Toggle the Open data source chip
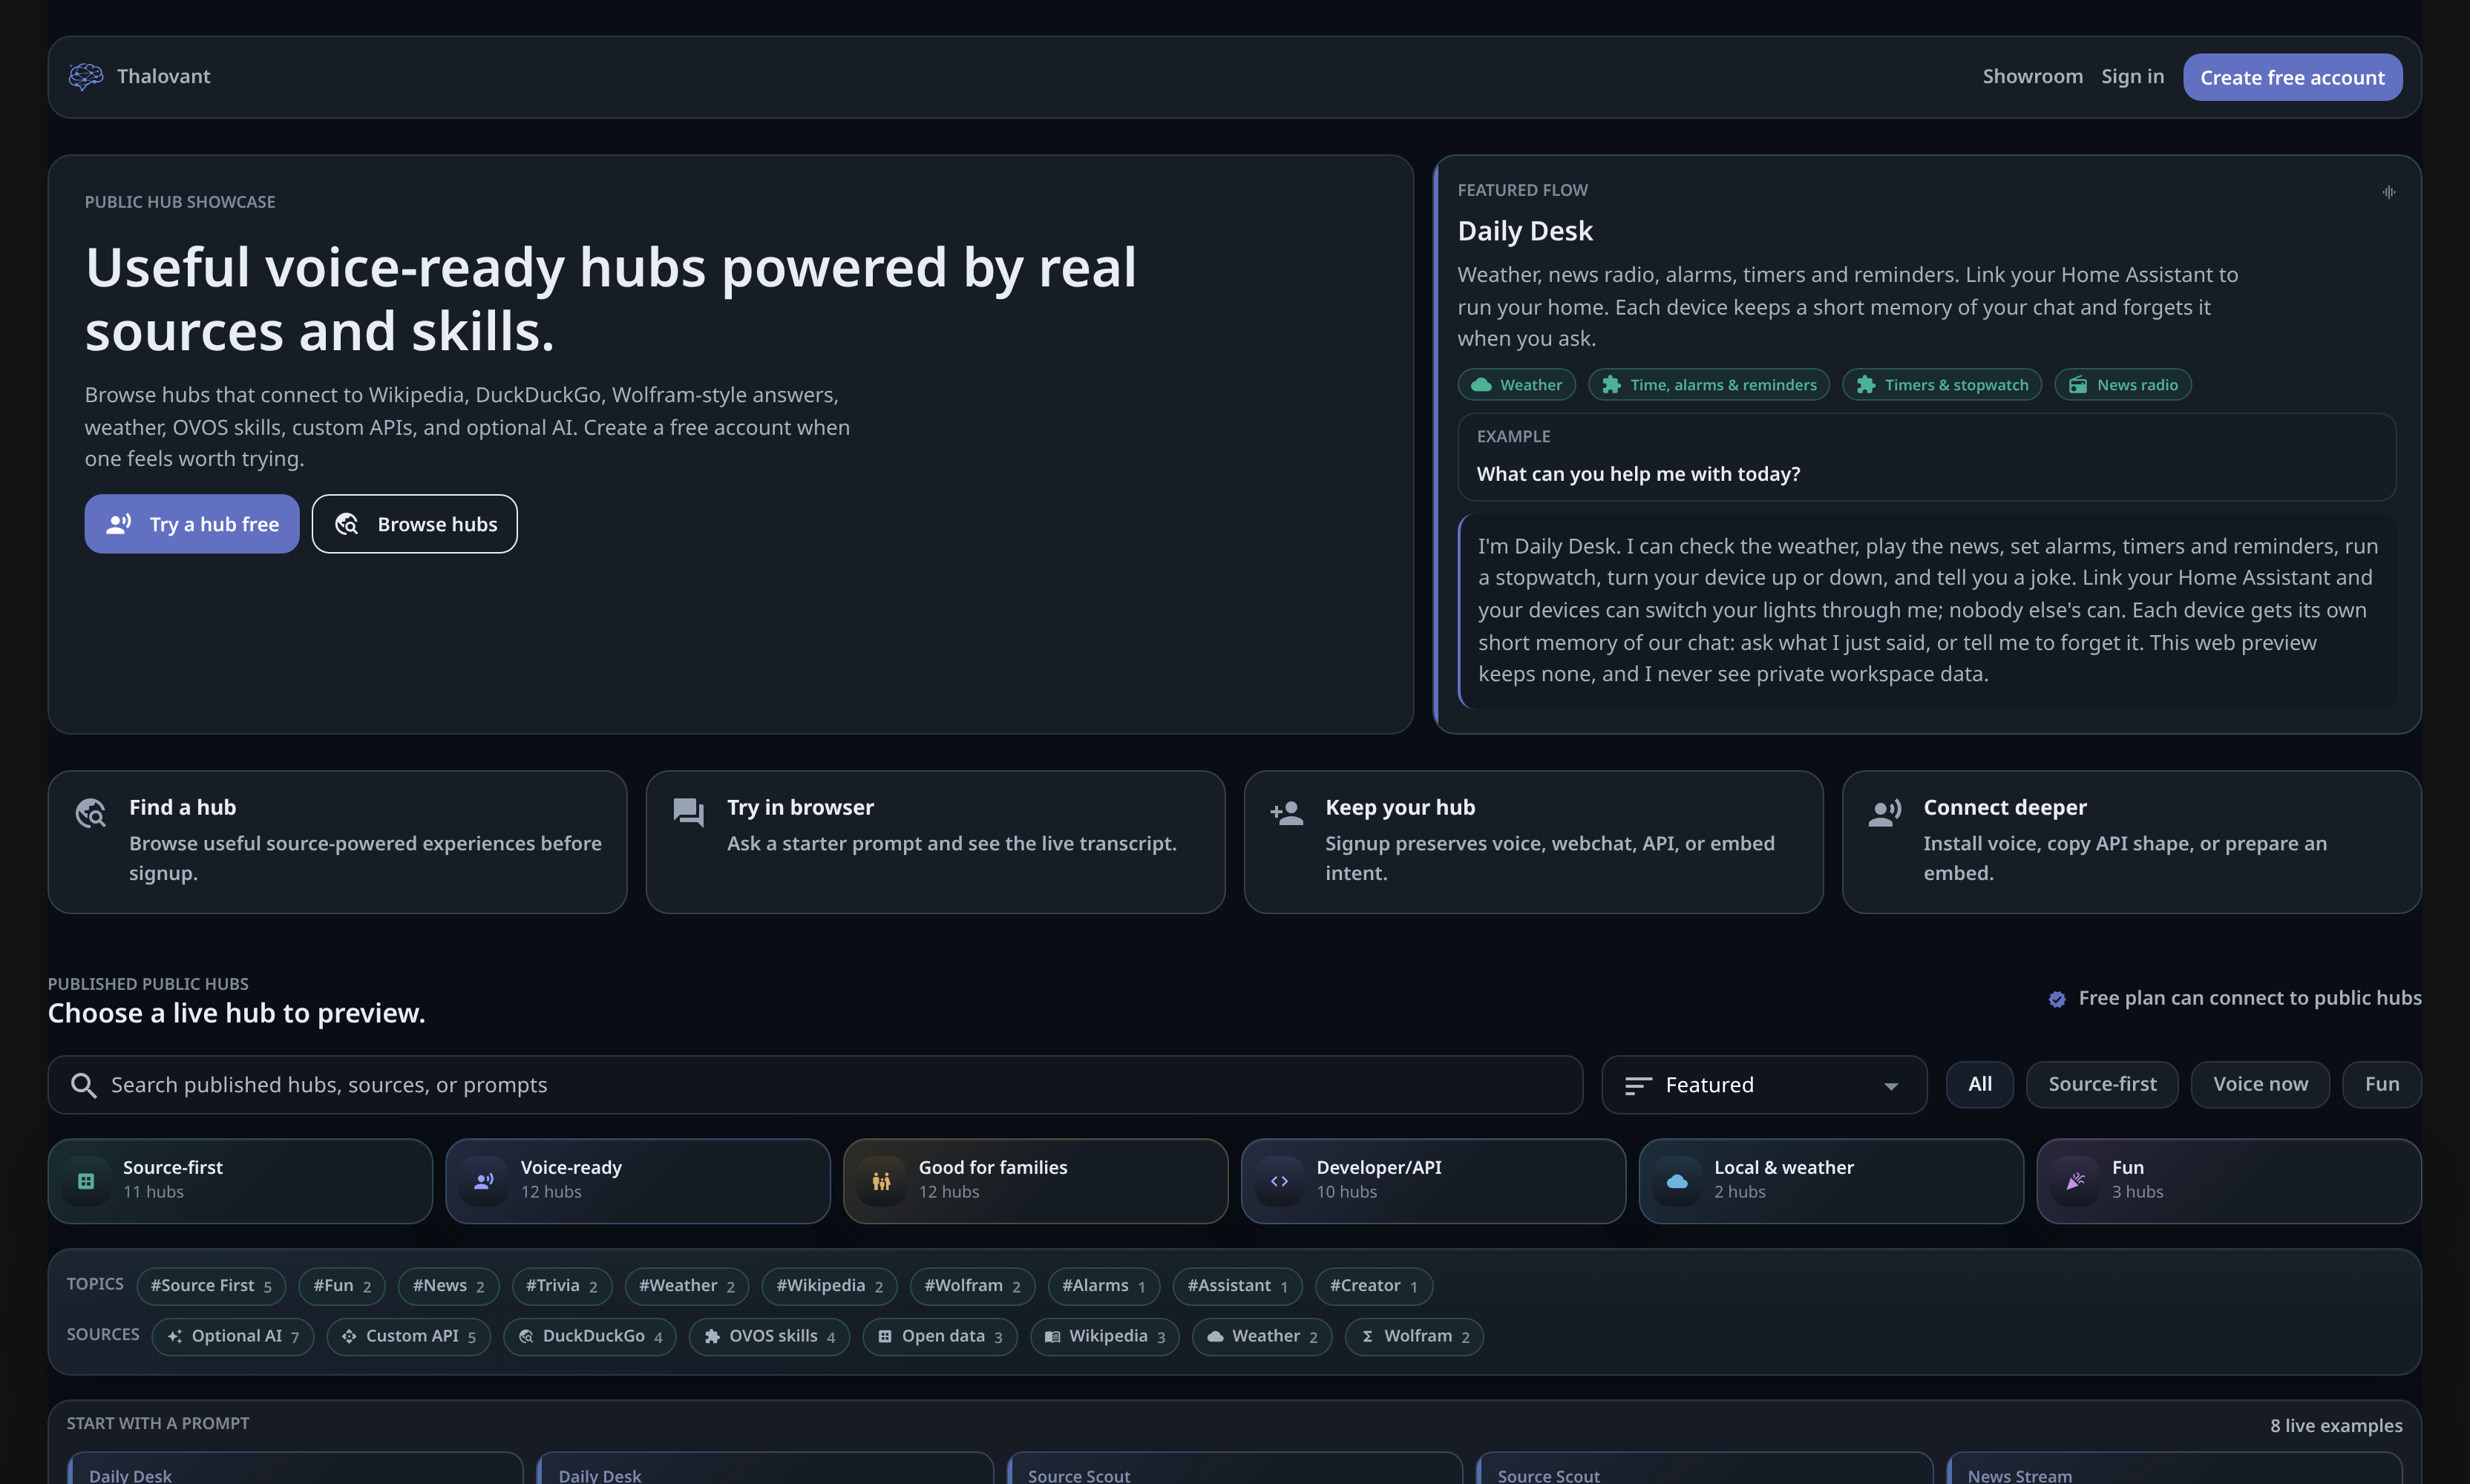2470x1484 pixels. tap(940, 1337)
